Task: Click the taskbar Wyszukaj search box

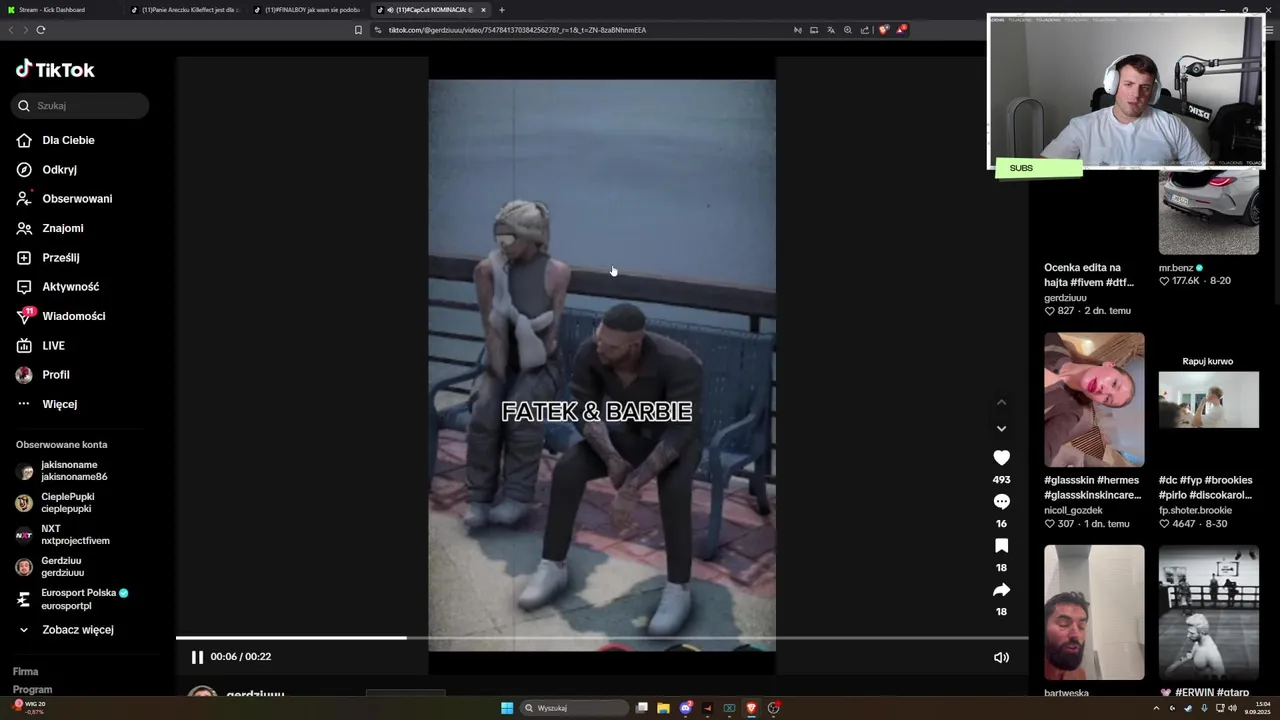Action: tap(575, 708)
